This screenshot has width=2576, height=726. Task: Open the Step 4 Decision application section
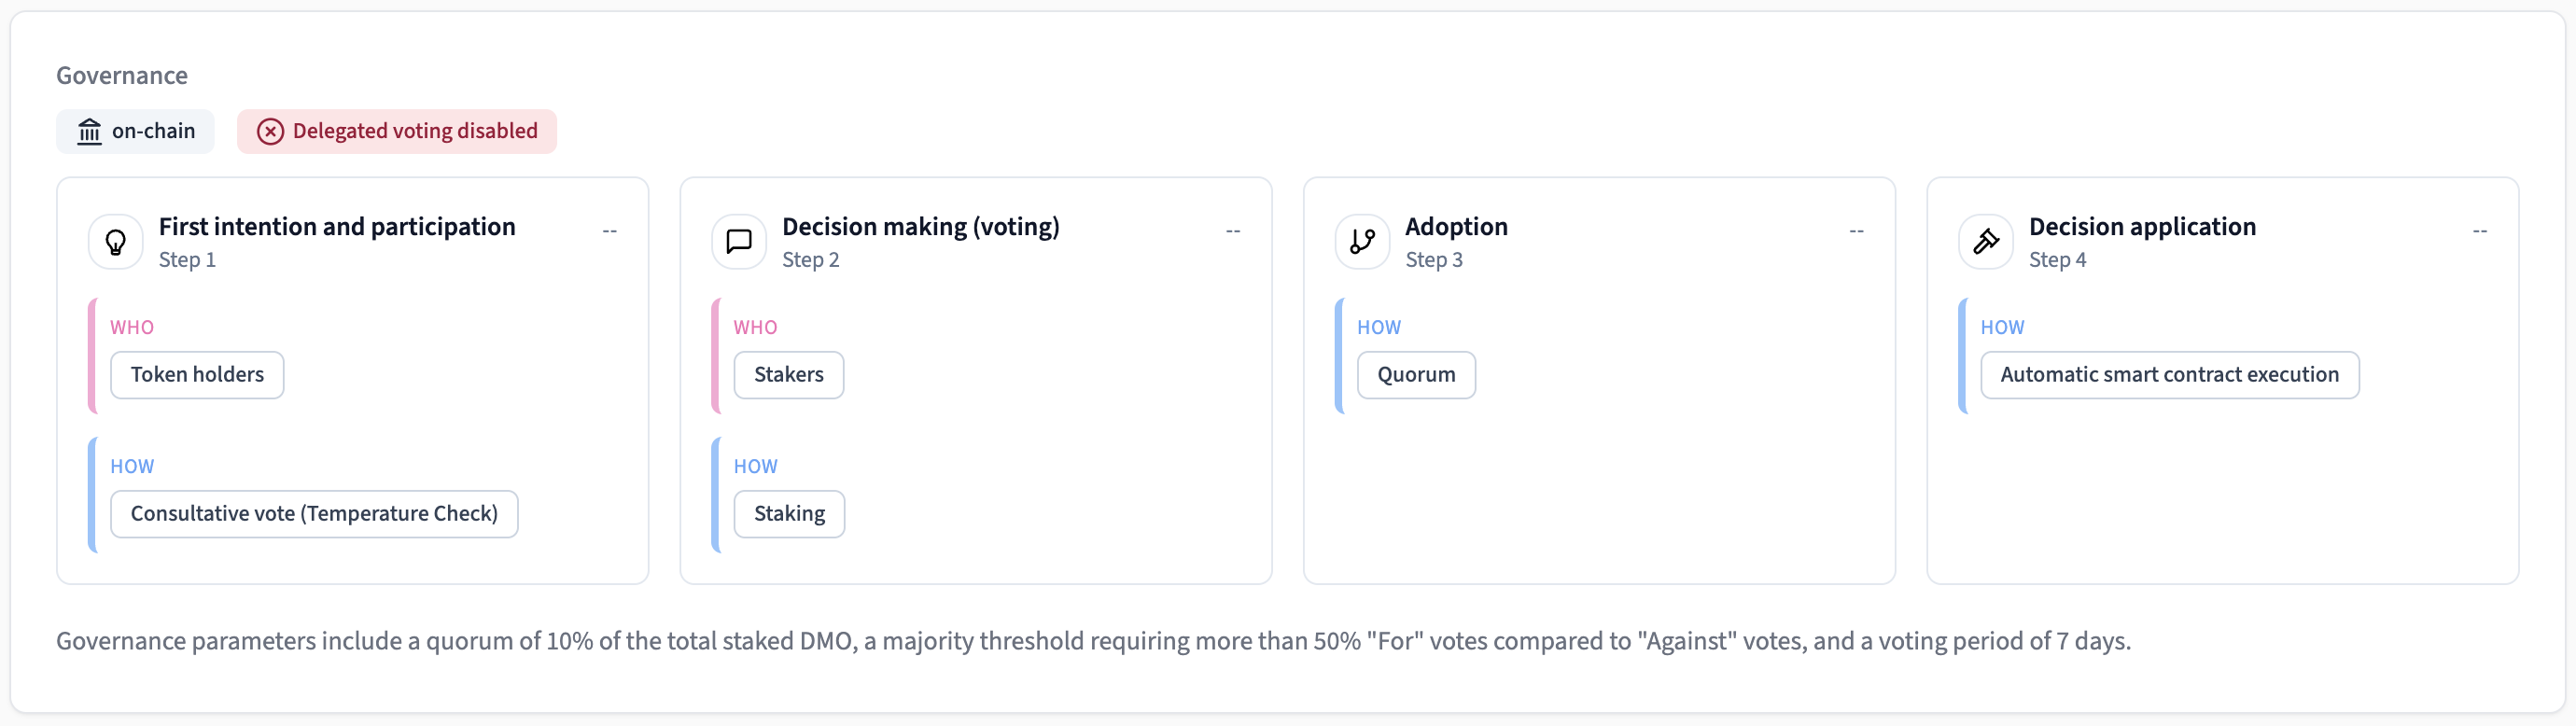tap(2480, 230)
